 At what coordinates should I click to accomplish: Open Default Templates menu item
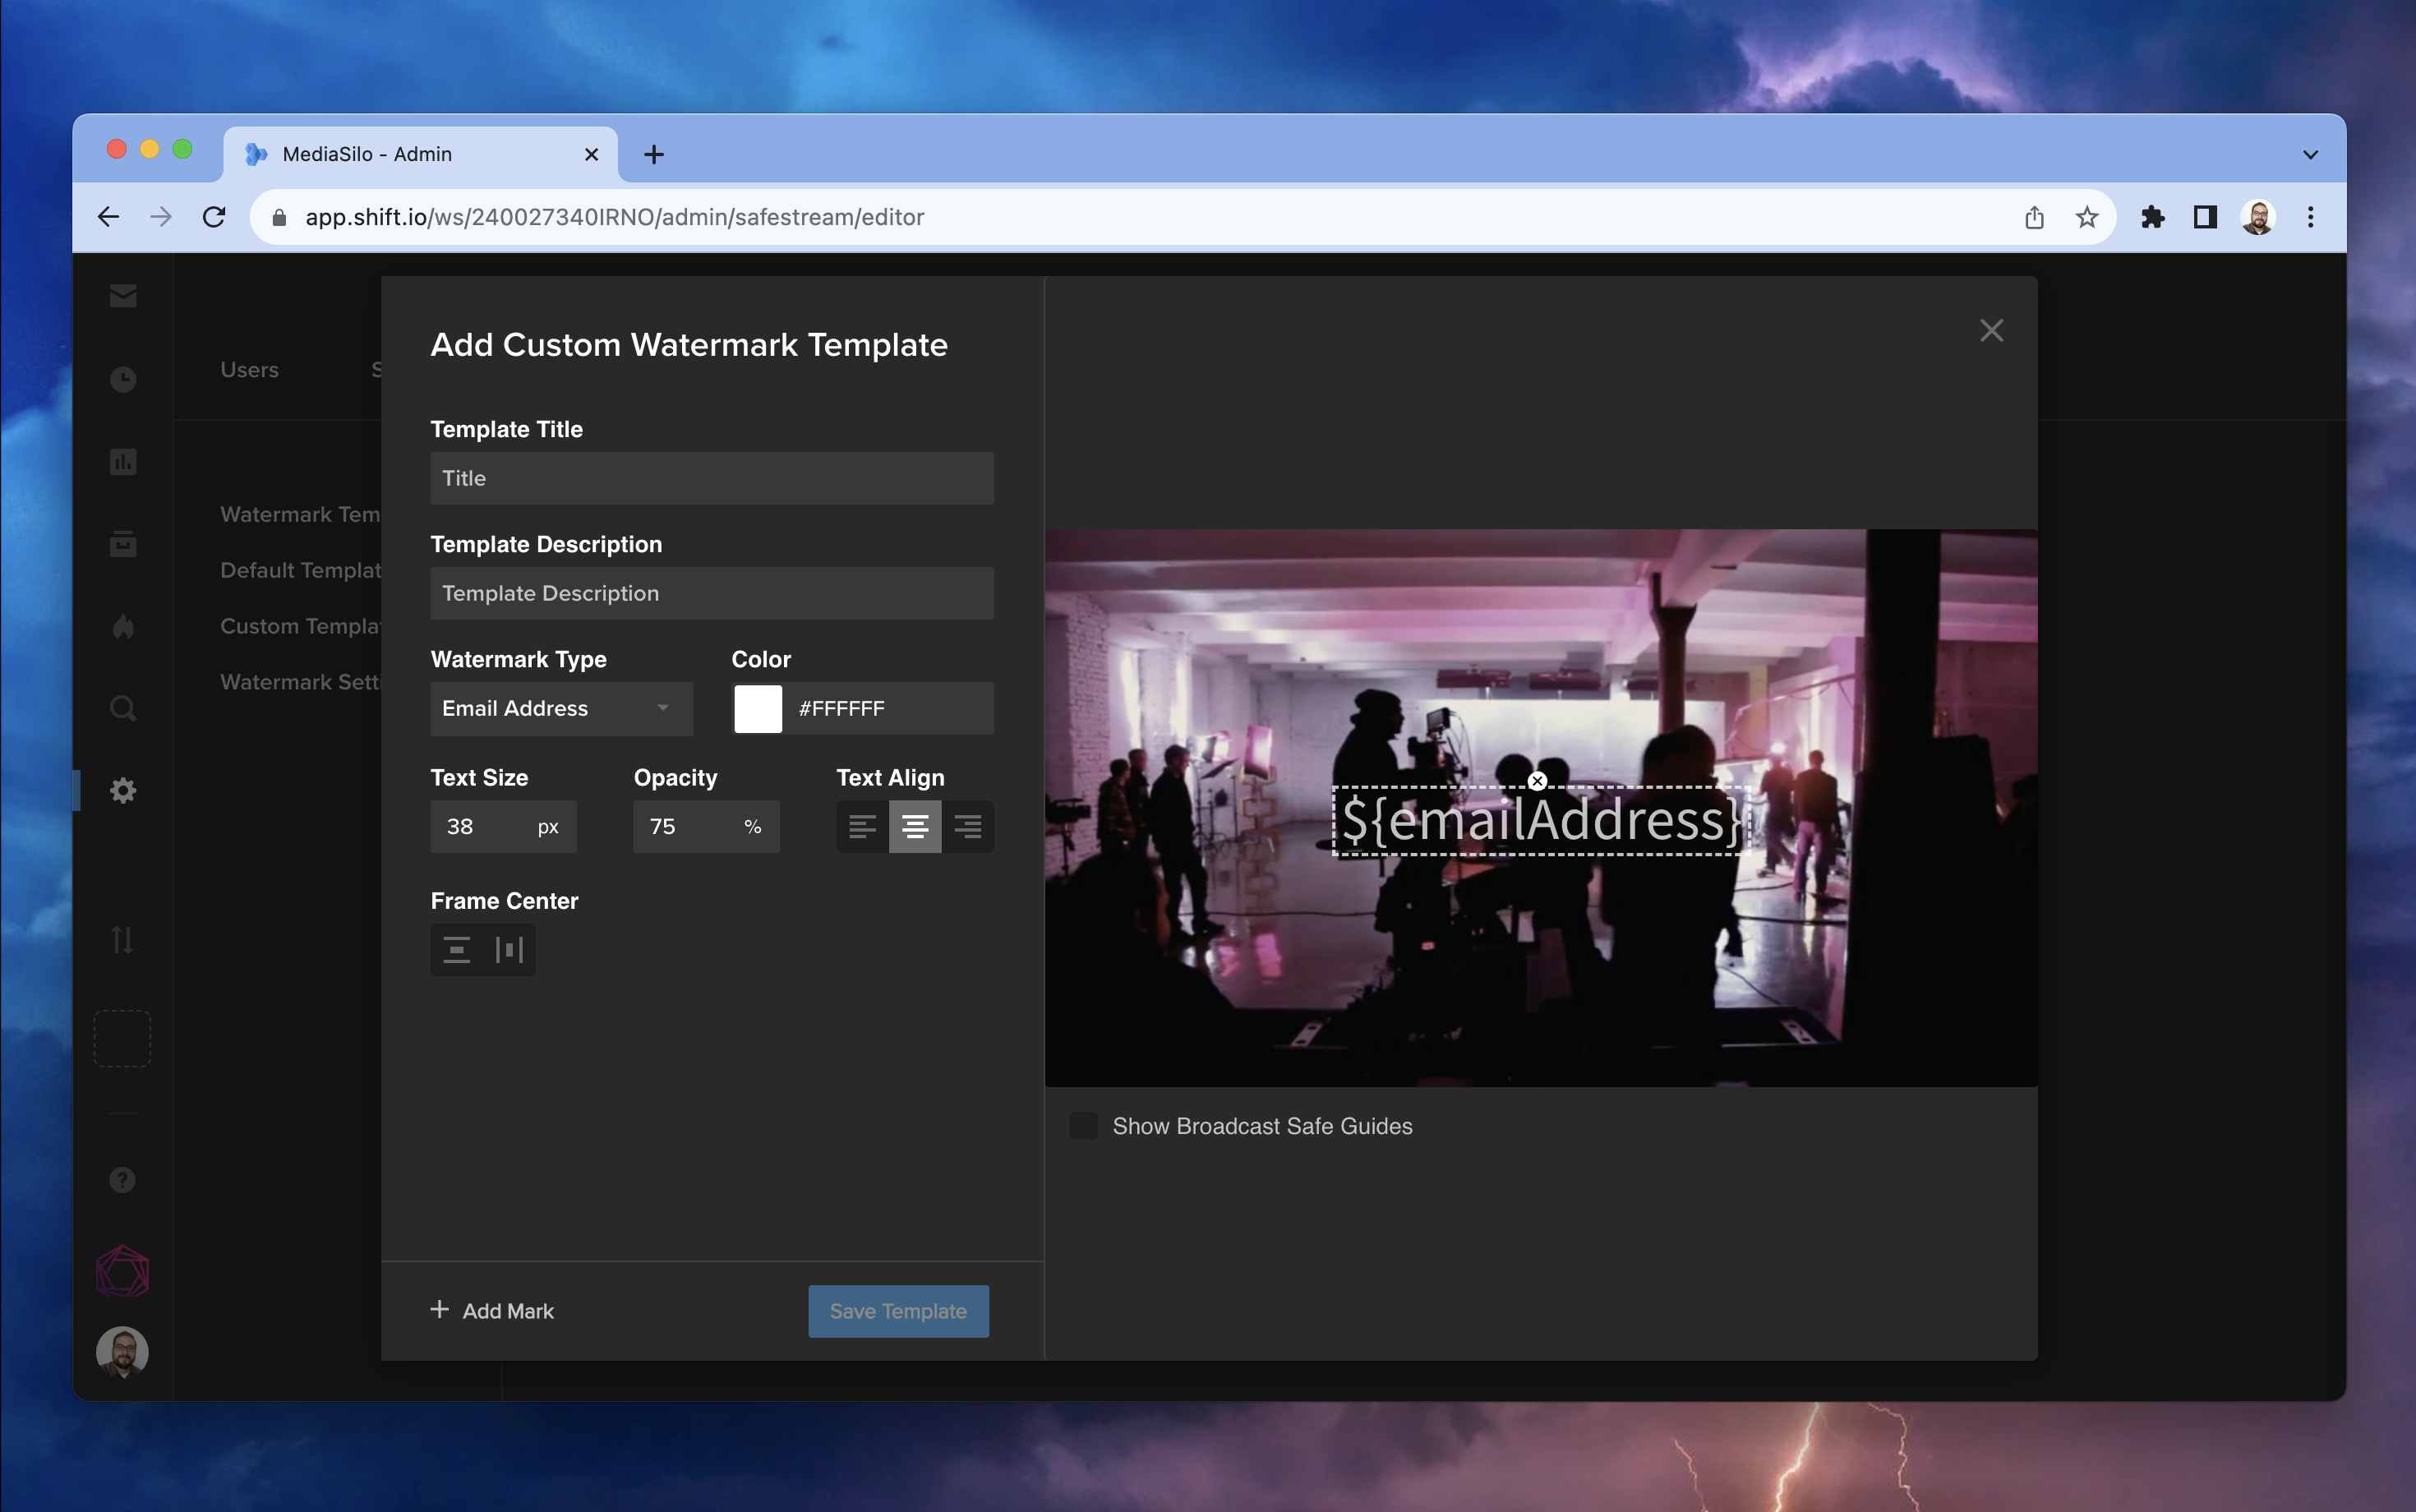300,570
